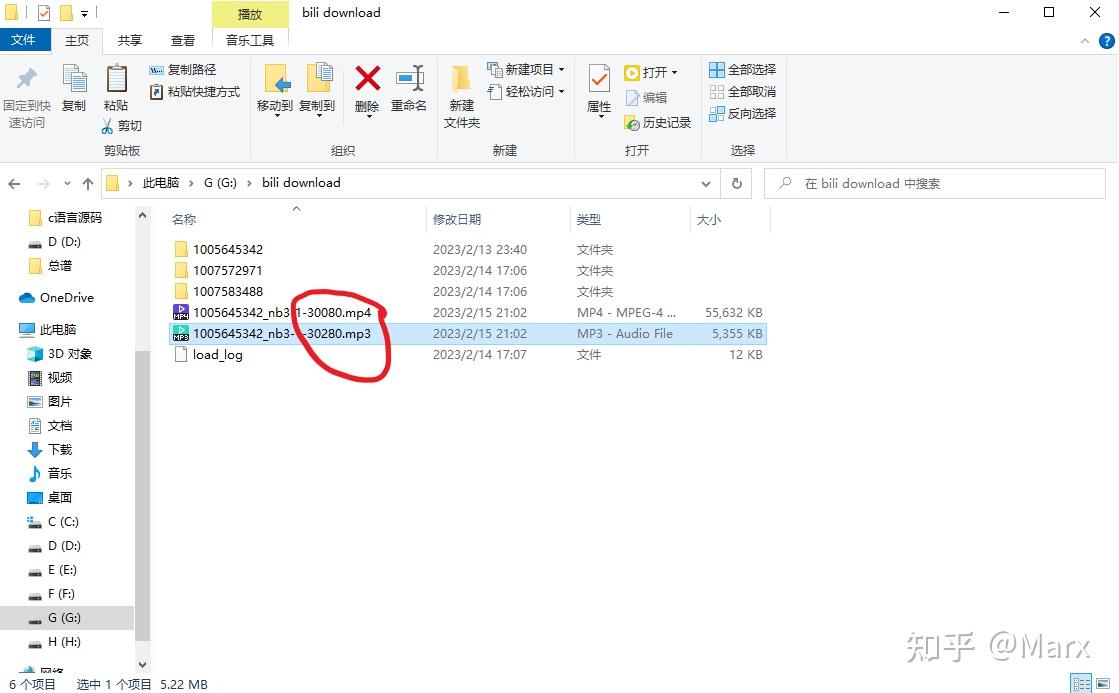
Task: Sort by the Size (大小) column header
Action: pos(709,220)
